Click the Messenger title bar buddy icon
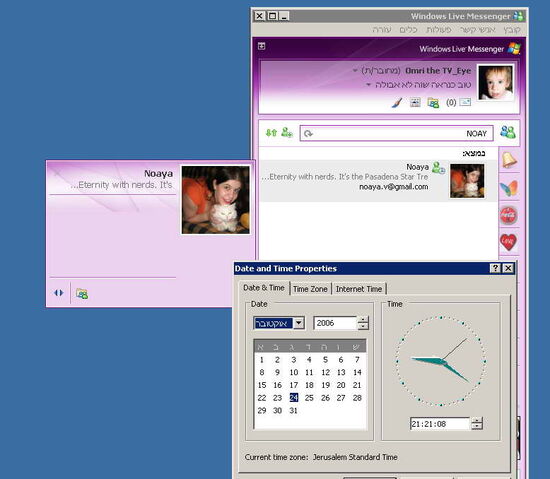Viewport: 550px width, 479px height. (x=518, y=16)
